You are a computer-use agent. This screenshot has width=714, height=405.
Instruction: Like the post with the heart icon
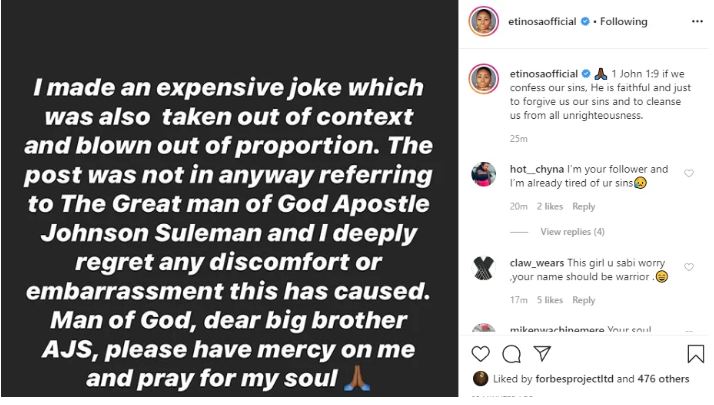[481, 353]
